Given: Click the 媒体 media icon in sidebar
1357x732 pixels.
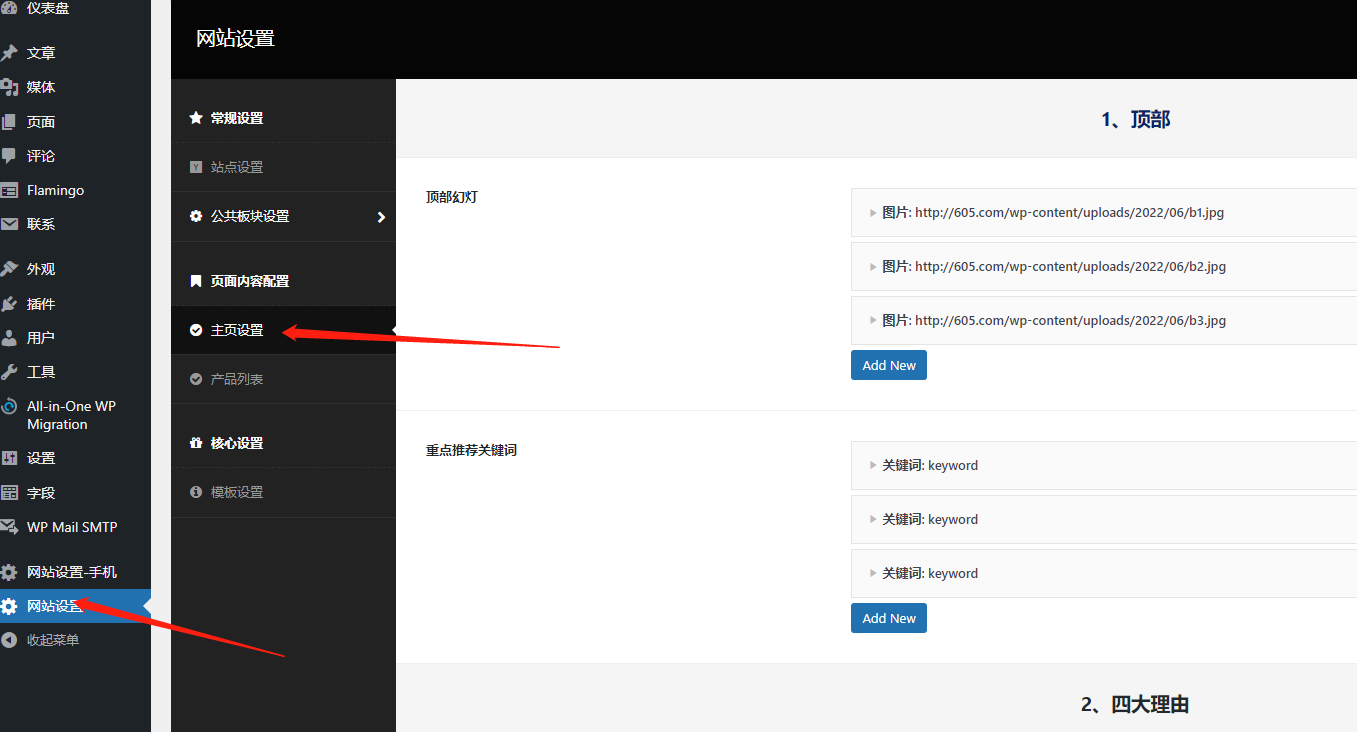Looking at the screenshot, I should [x=9, y=87].
